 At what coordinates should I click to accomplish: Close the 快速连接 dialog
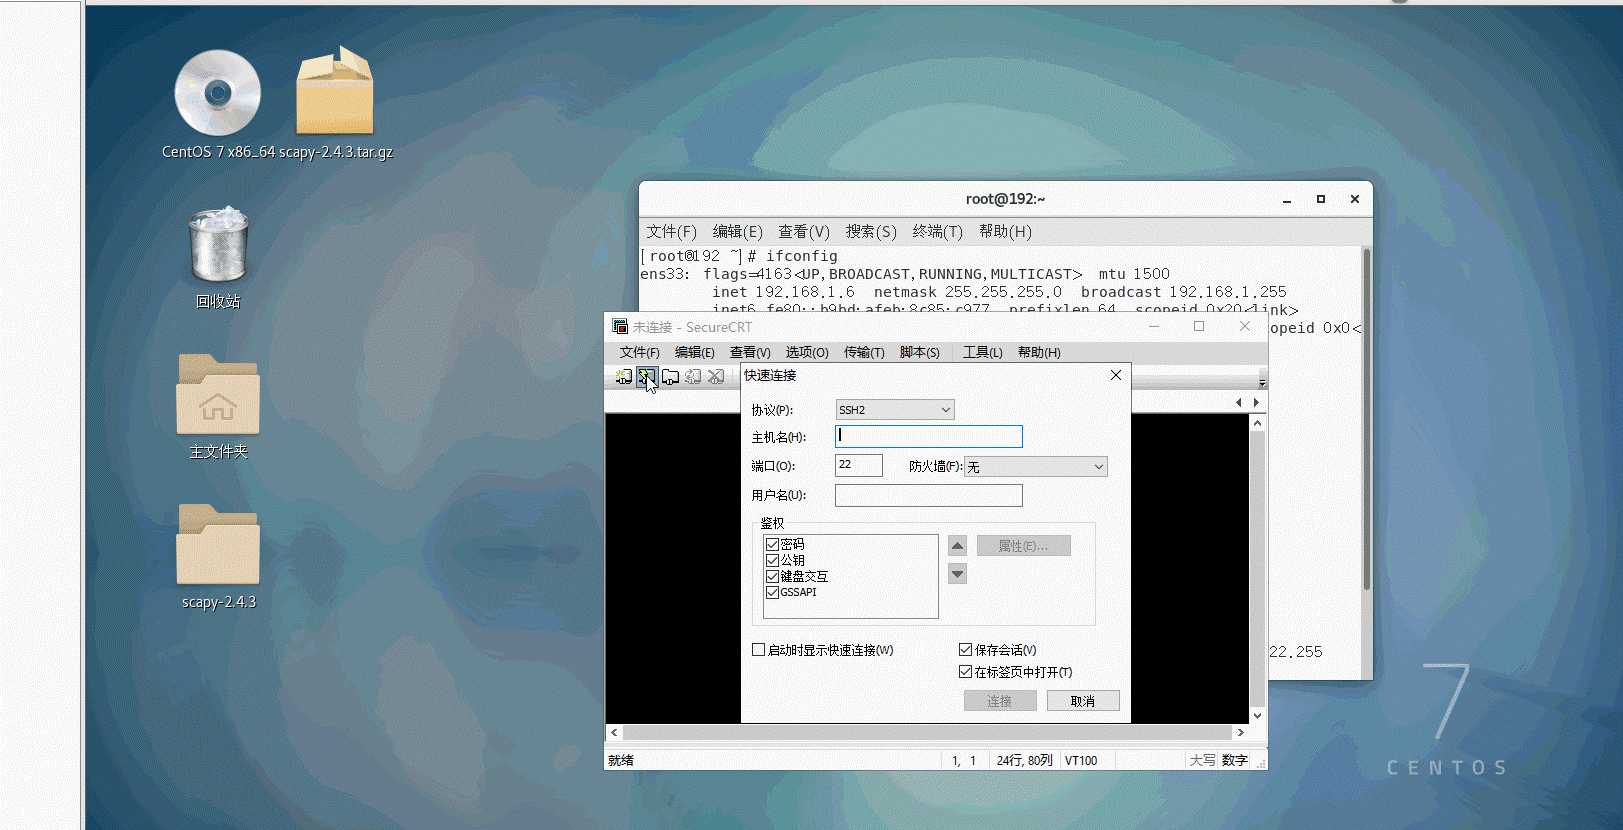pos(1116,375)
